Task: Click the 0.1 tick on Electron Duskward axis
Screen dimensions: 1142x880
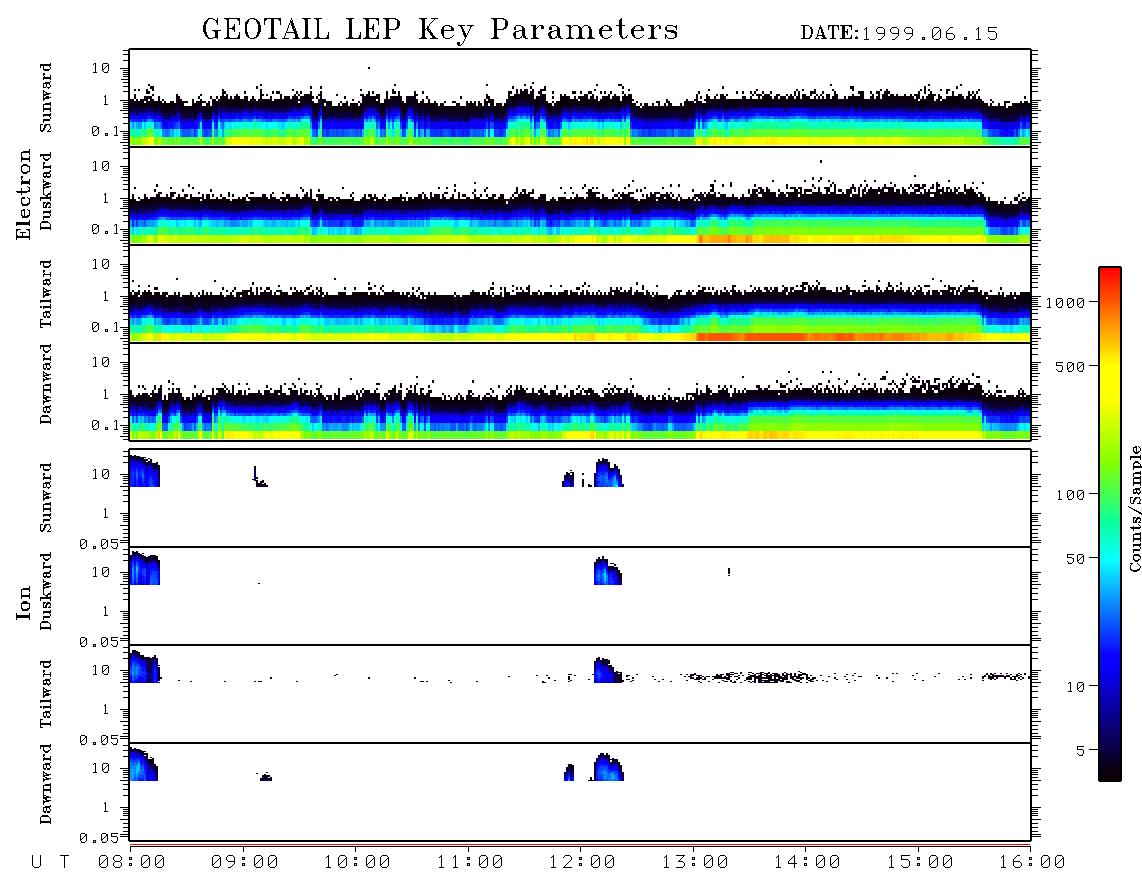Action: point(106,229)
